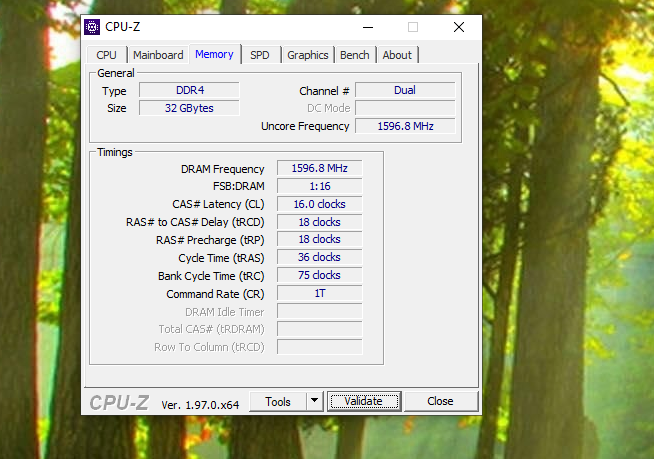Open the Graphics tab

(x=308, y=55)
